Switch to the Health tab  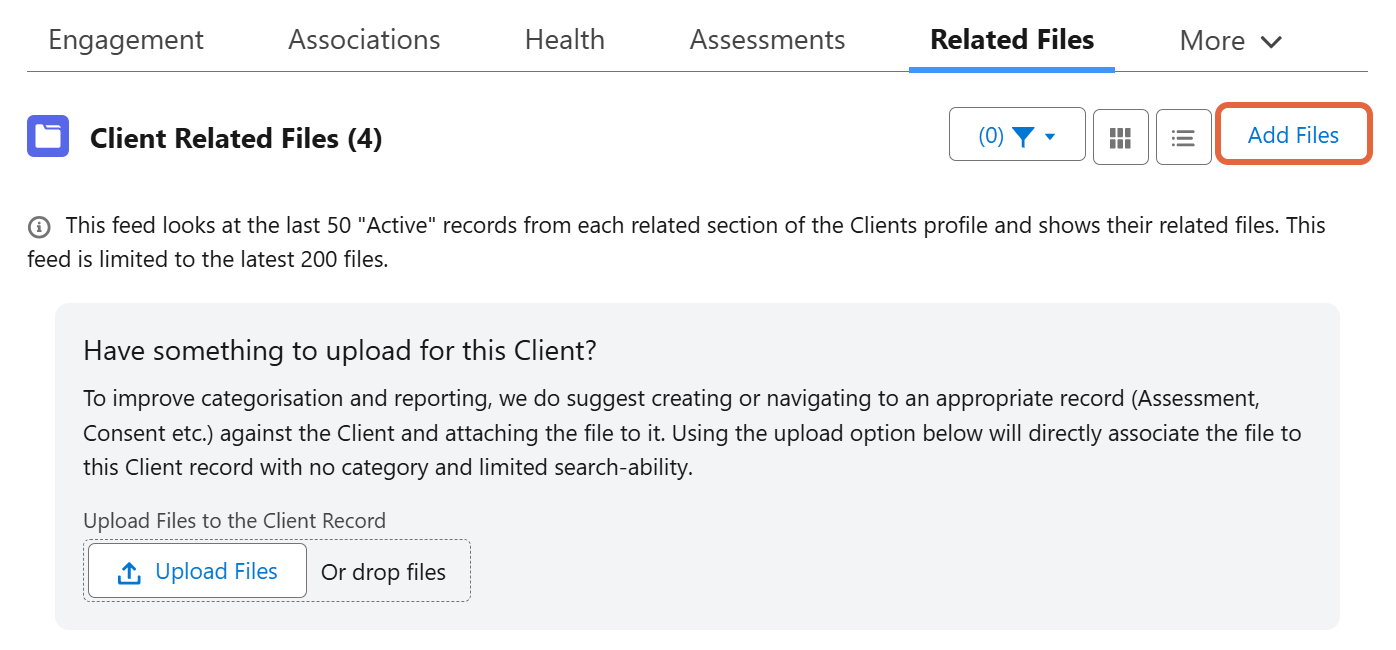tap(565, 40)
